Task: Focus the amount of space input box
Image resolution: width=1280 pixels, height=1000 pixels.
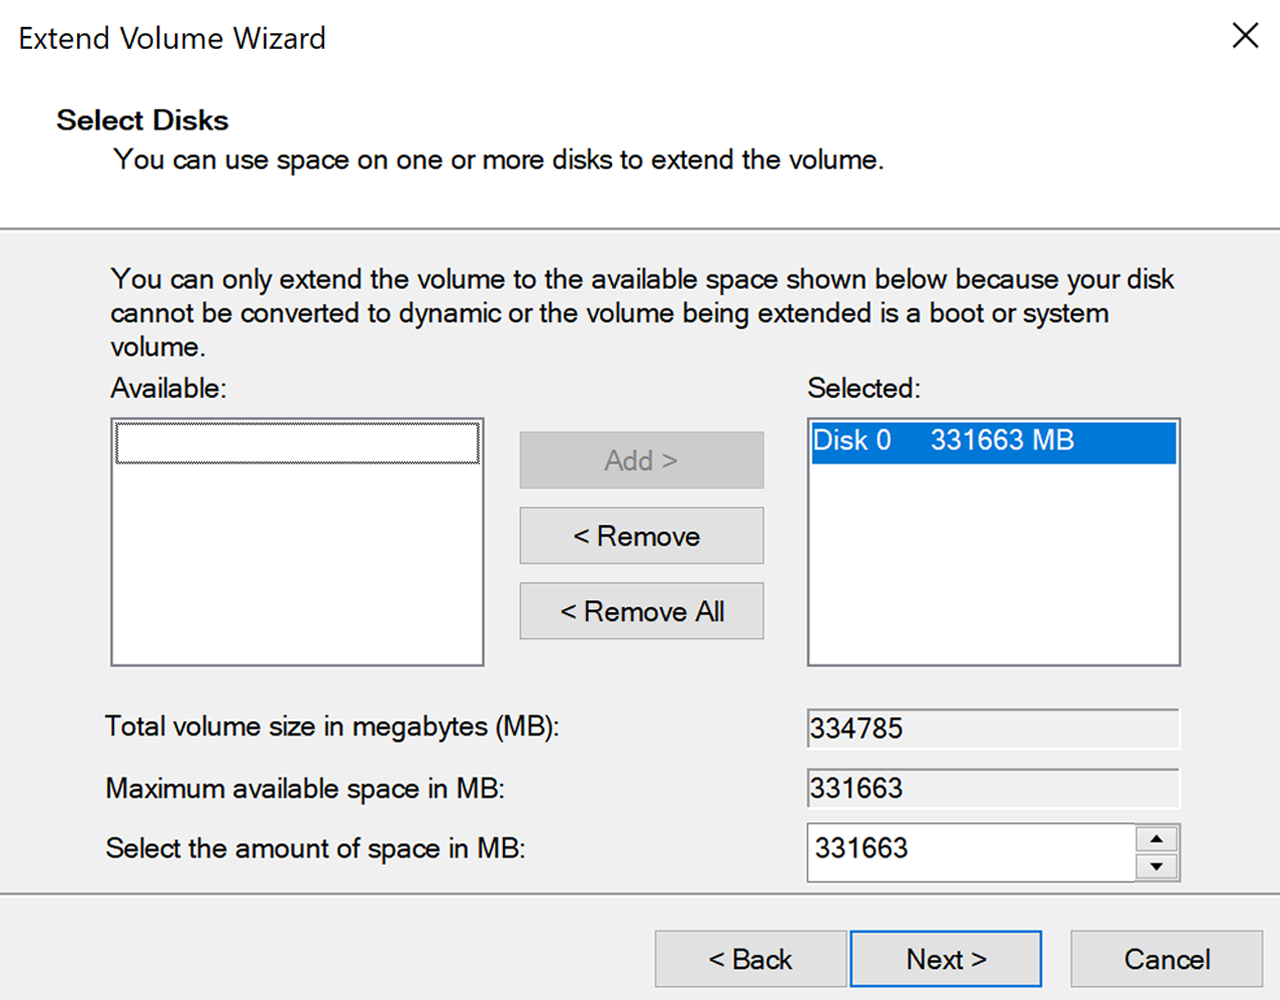Action: pyautogui.click(x=970, y=850)
